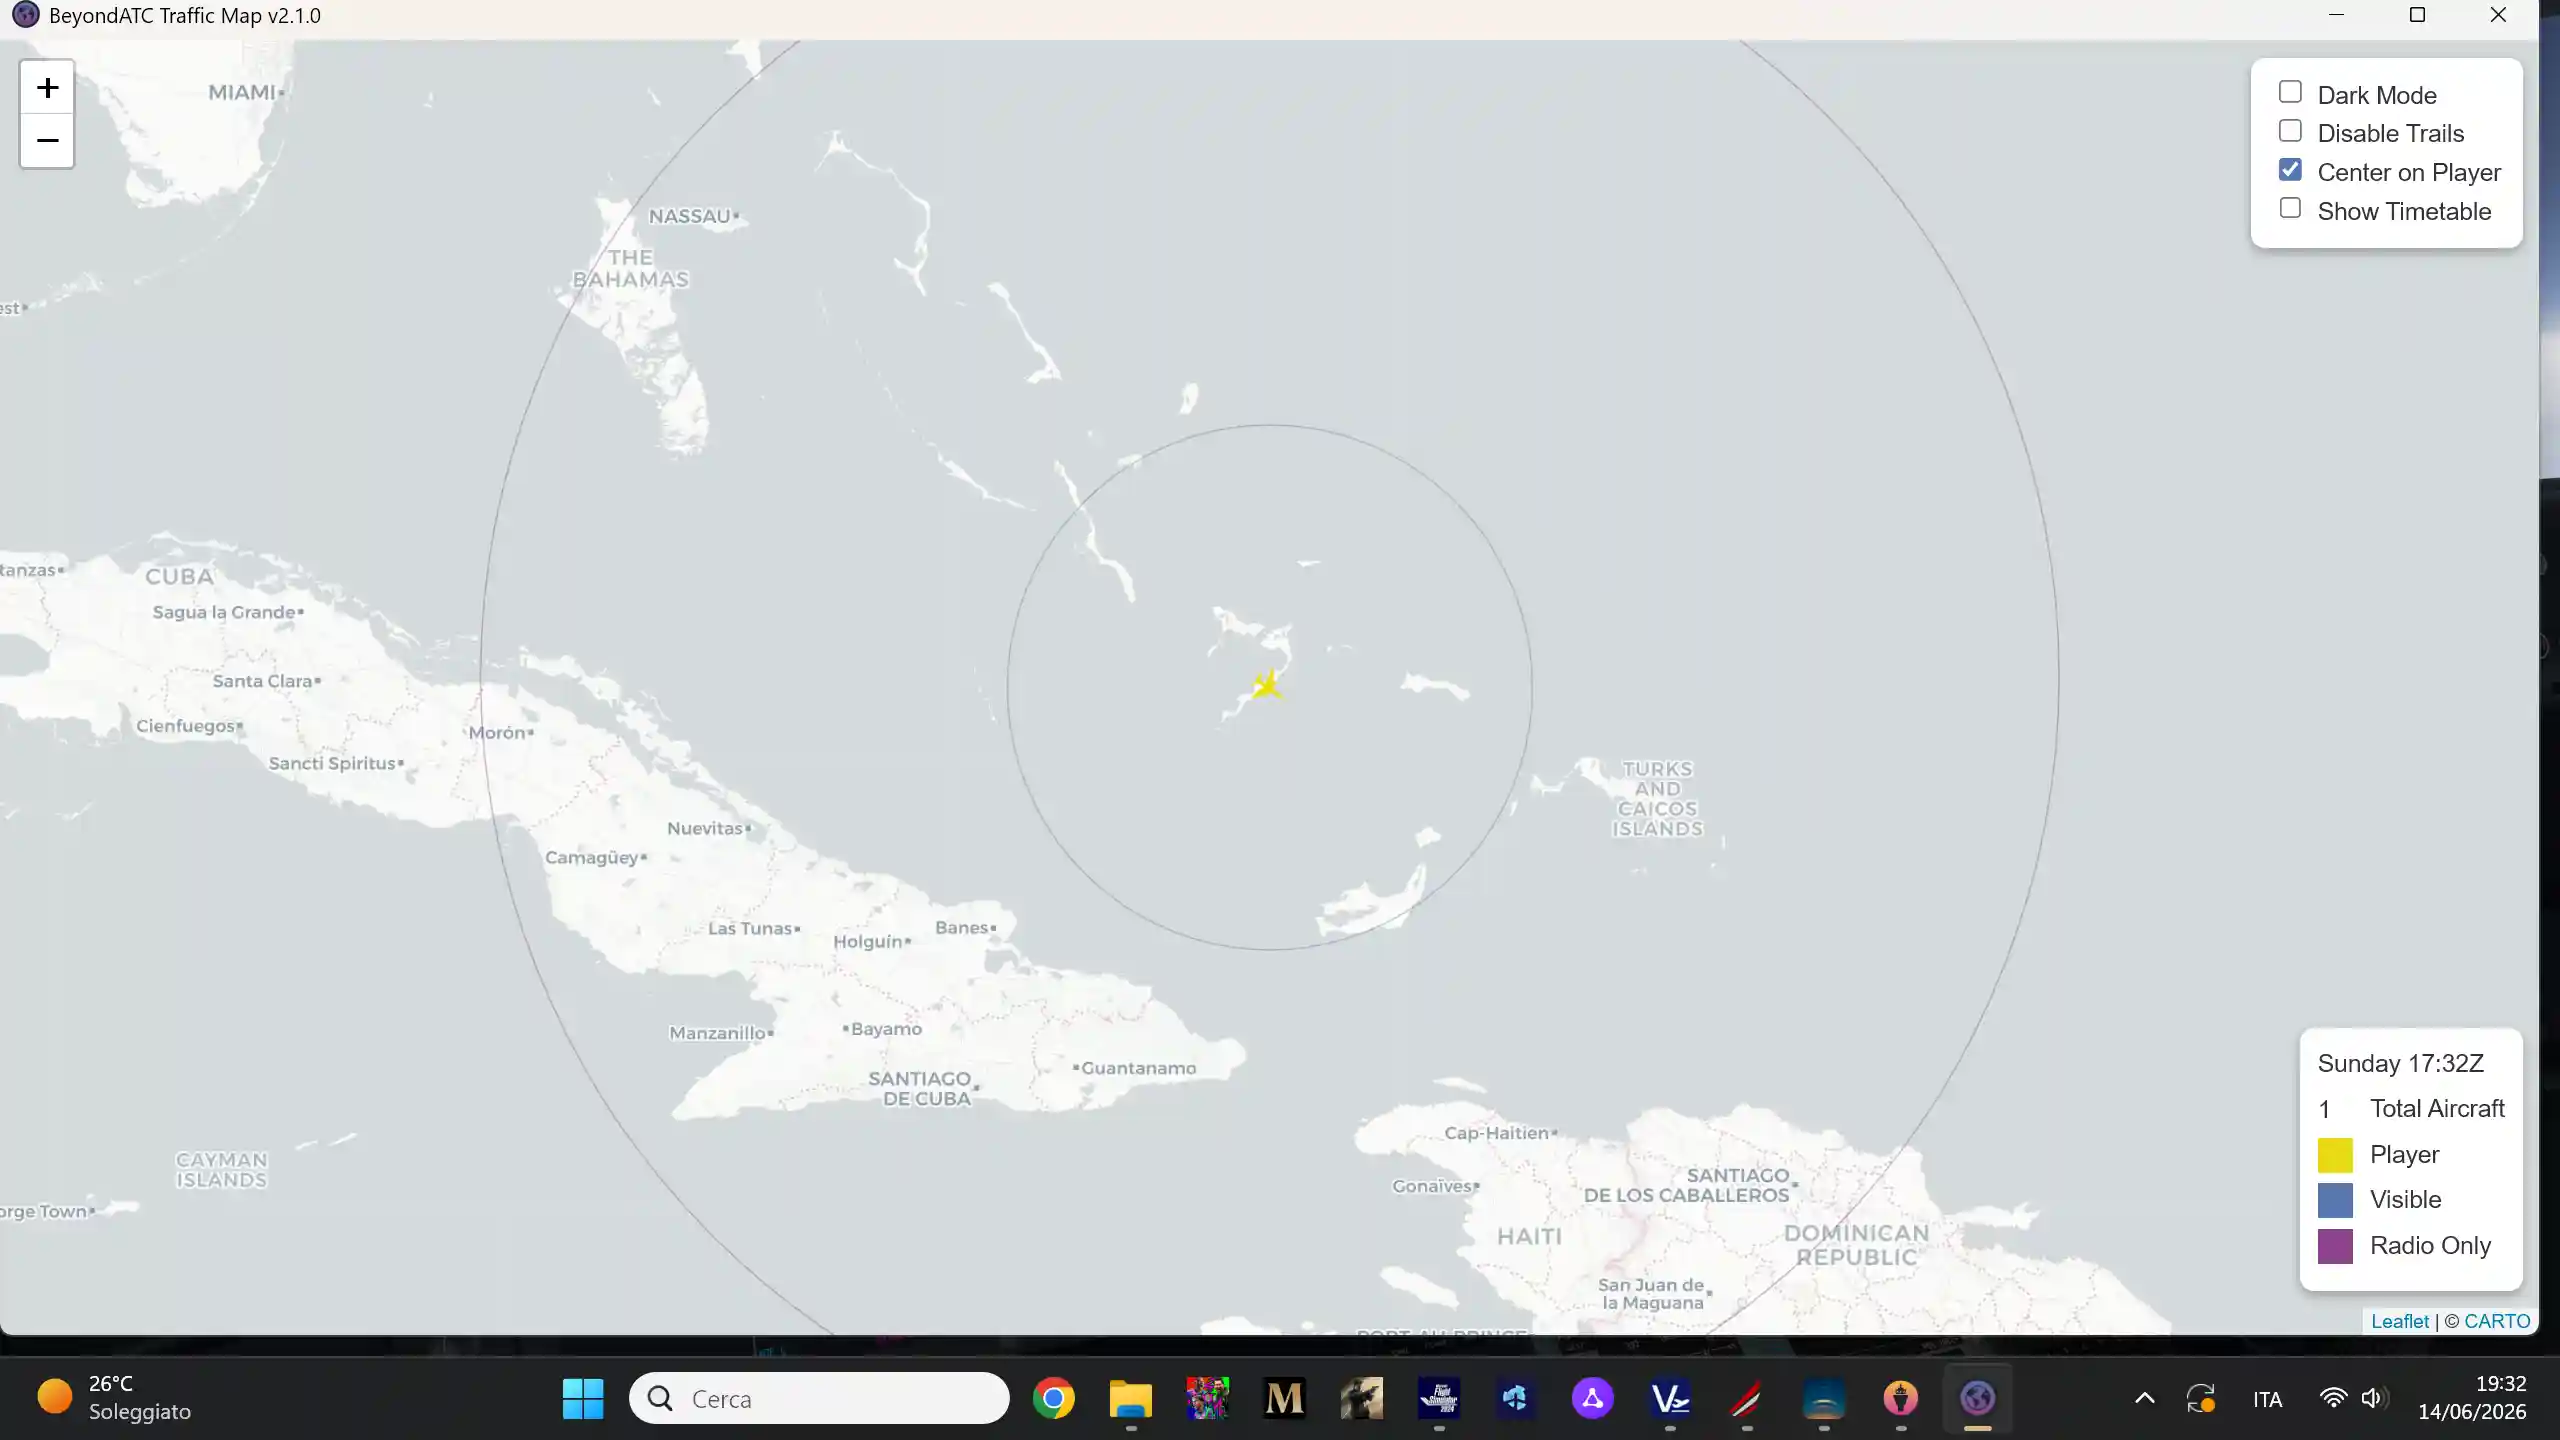This screenshot has height=1440, width=2560.
Task: Zoom in the map with plus button
Action: 47,88
